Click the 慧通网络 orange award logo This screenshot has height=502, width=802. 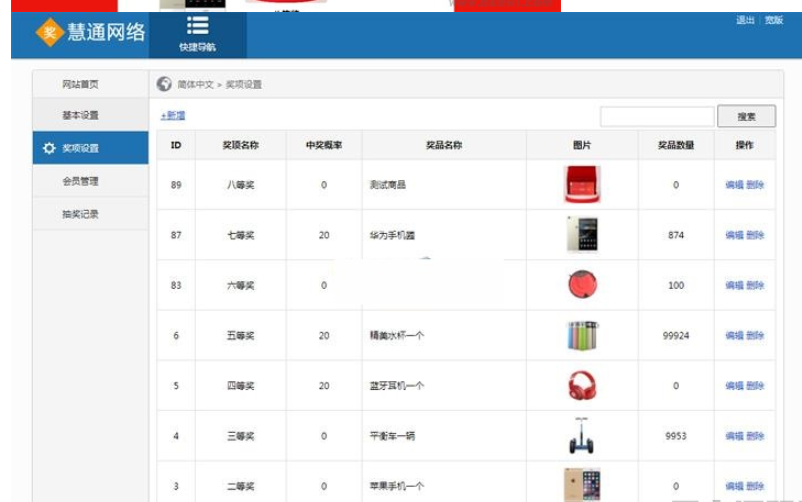pyautogui.click(x=50, y=32)
